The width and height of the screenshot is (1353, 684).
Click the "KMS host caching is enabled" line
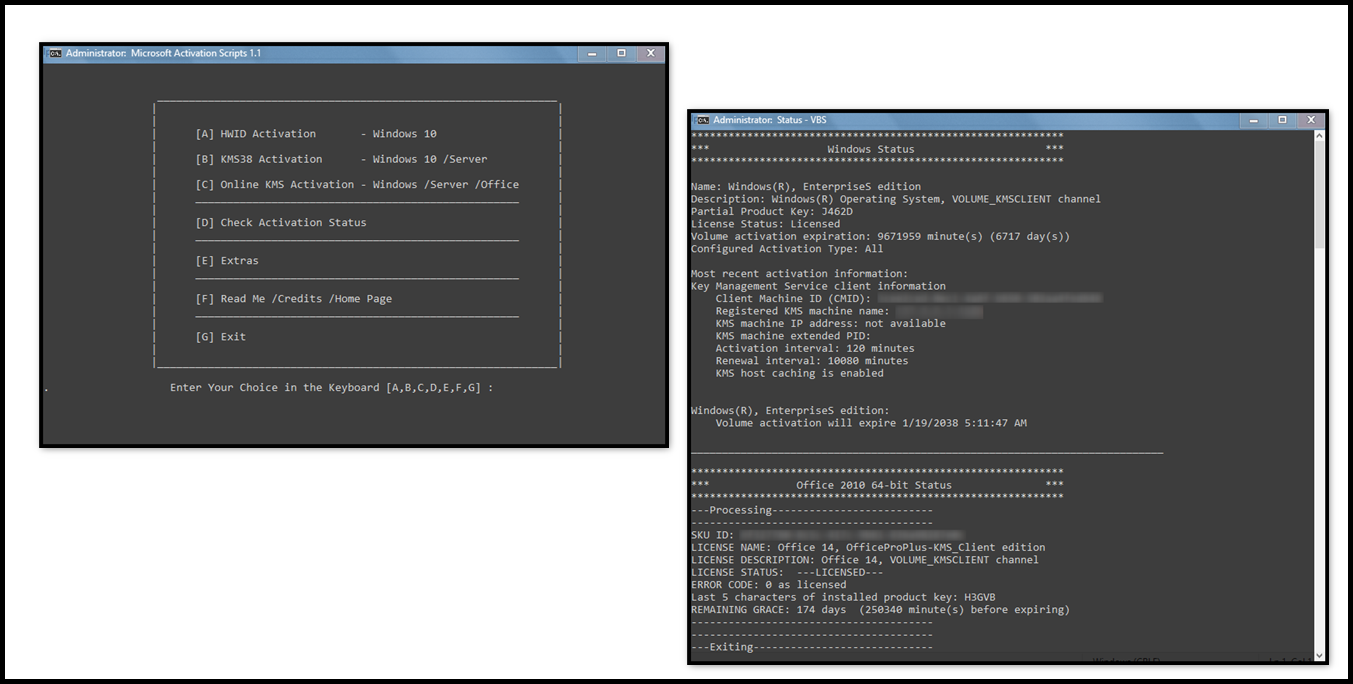800,373
